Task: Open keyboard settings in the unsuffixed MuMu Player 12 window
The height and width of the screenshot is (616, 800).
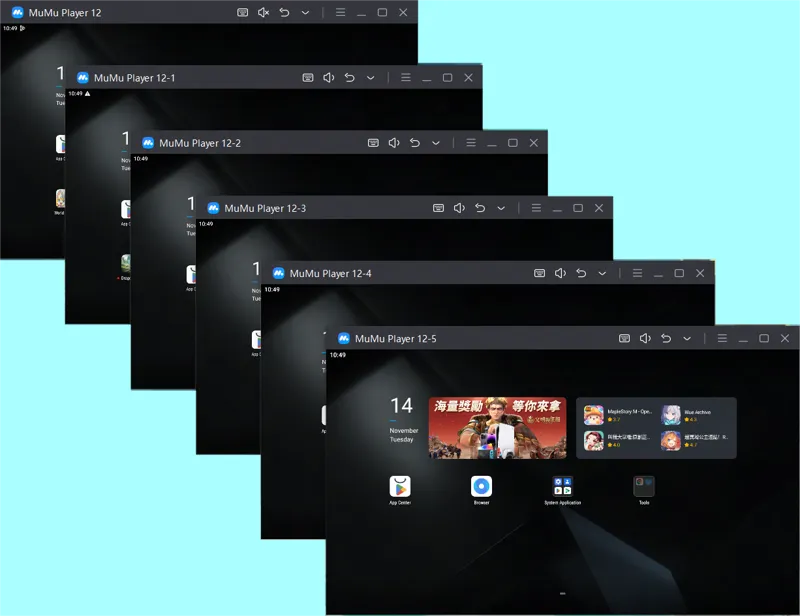Action: [x=242, y=12]
